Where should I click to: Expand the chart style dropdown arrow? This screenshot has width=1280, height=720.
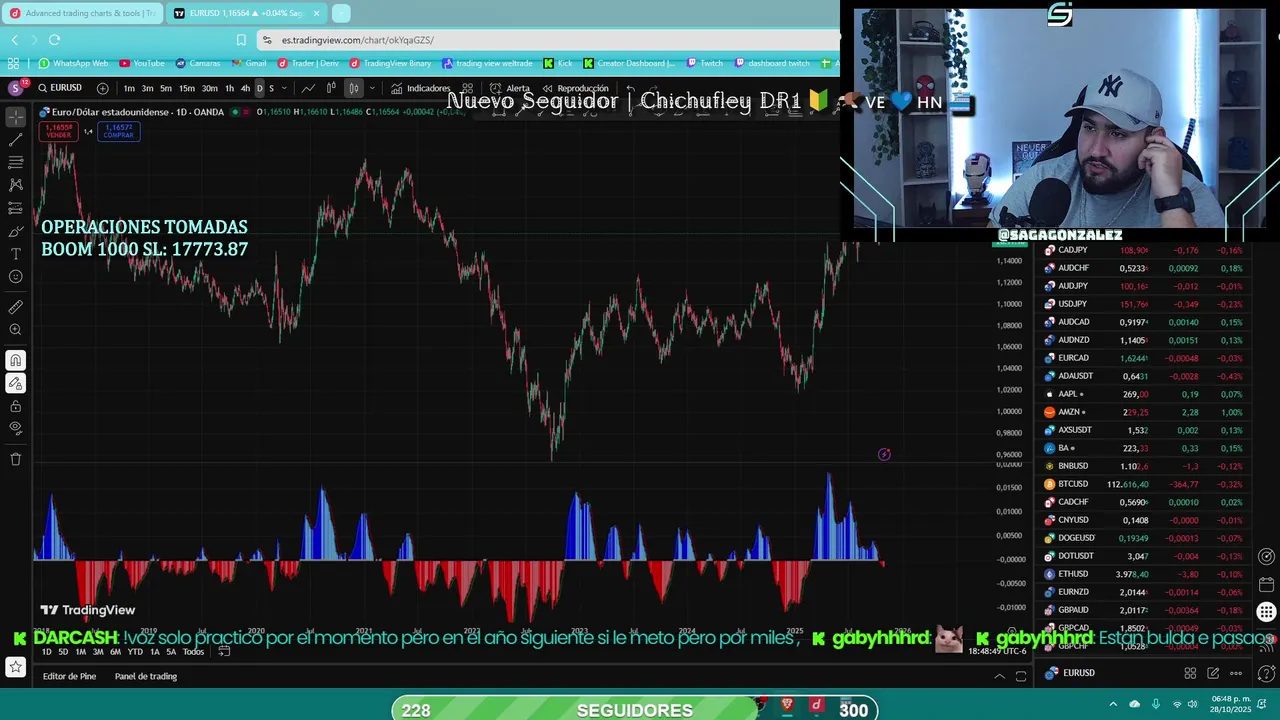[372, 88]
